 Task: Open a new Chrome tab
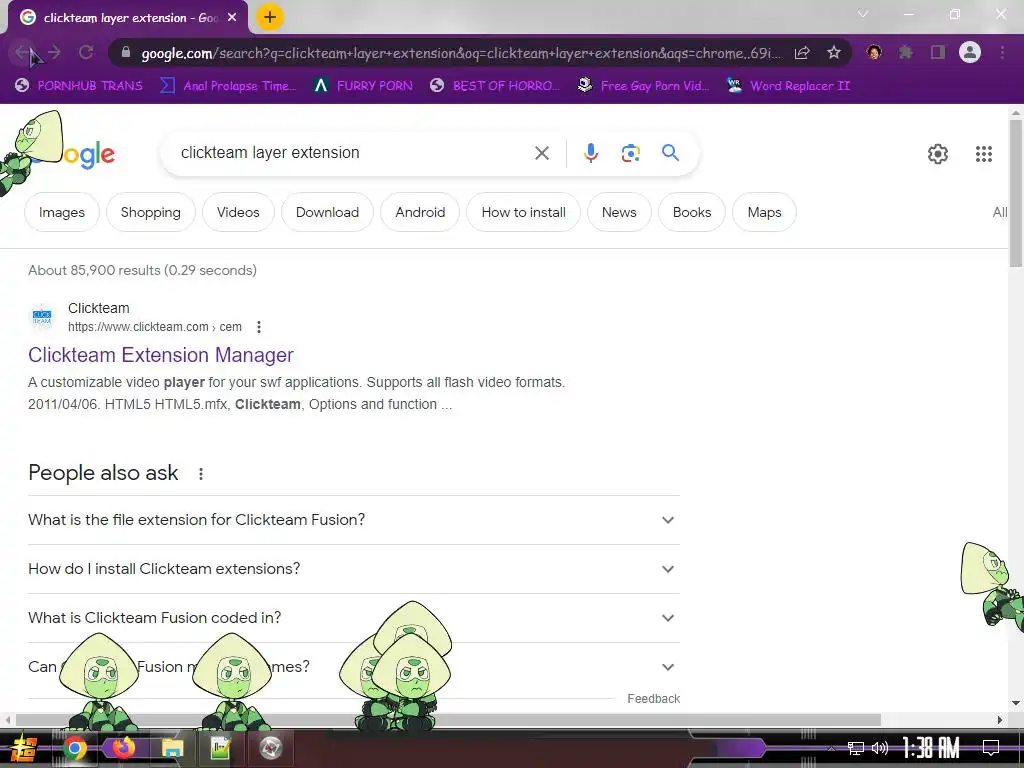click(270, 18)
